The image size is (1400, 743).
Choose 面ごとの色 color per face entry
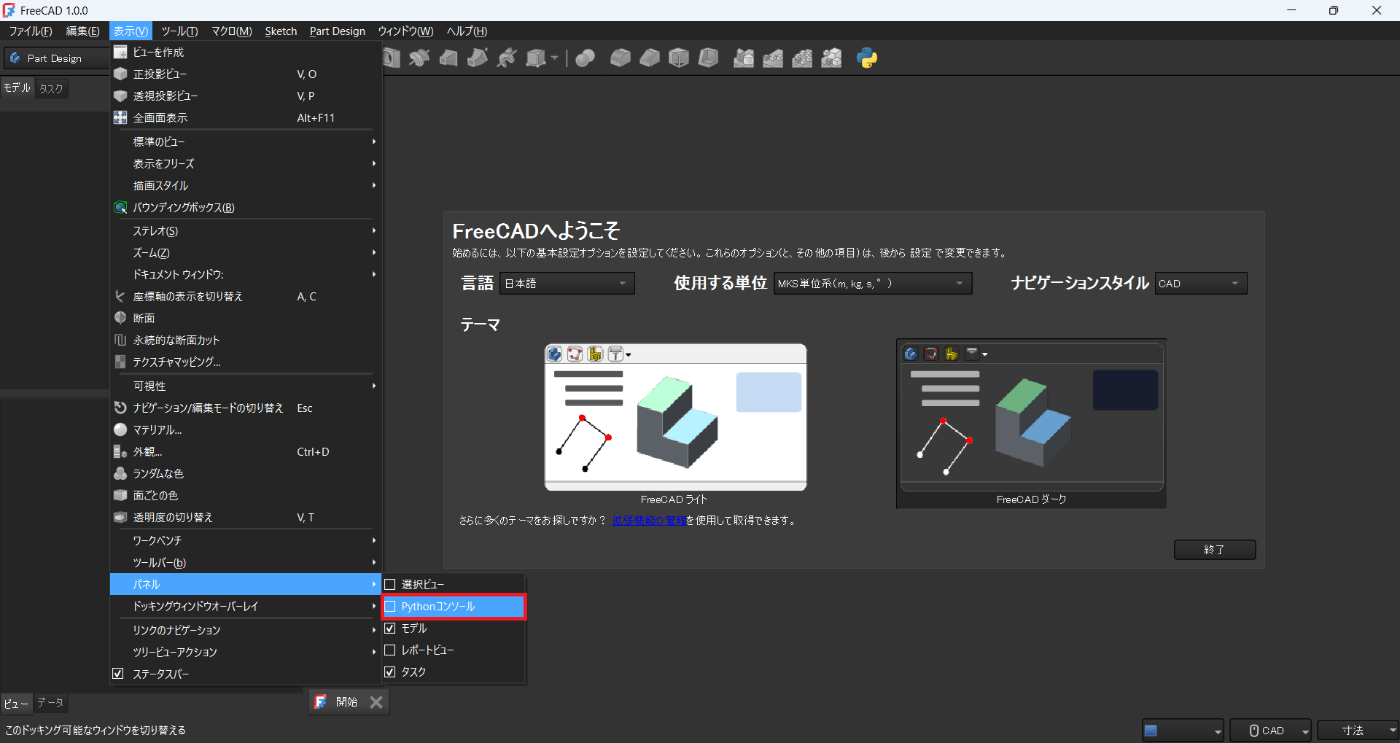(x=246, y=495)
